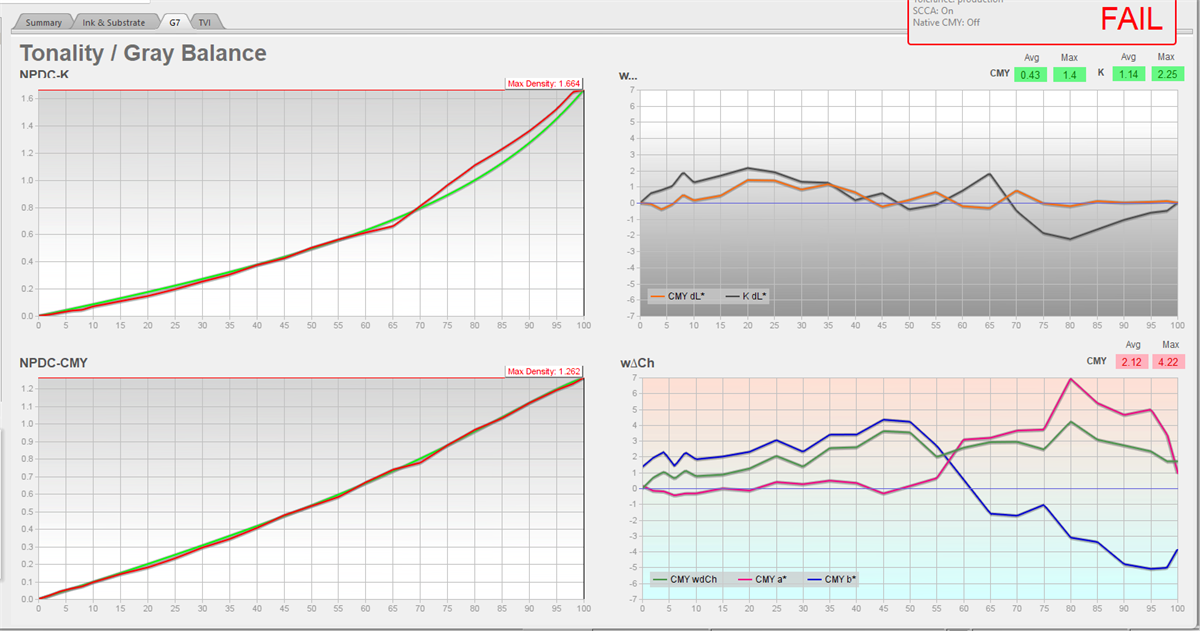
Task: Click the FAIL result indicator
Action: (x=1131, y=18)
